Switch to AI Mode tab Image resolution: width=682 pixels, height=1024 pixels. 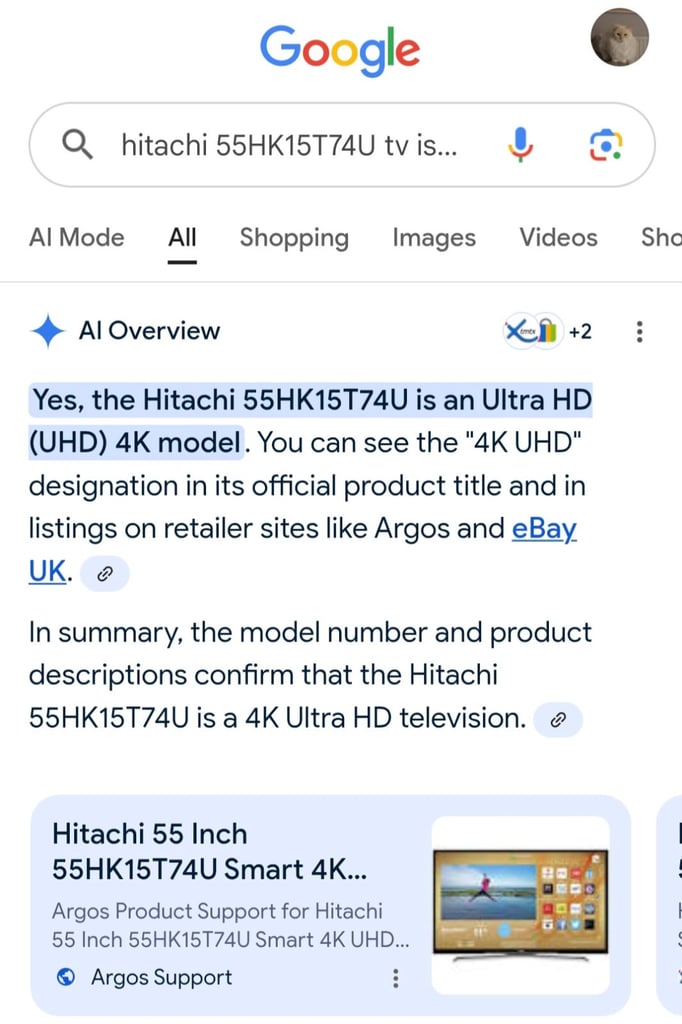coord(76,237)
